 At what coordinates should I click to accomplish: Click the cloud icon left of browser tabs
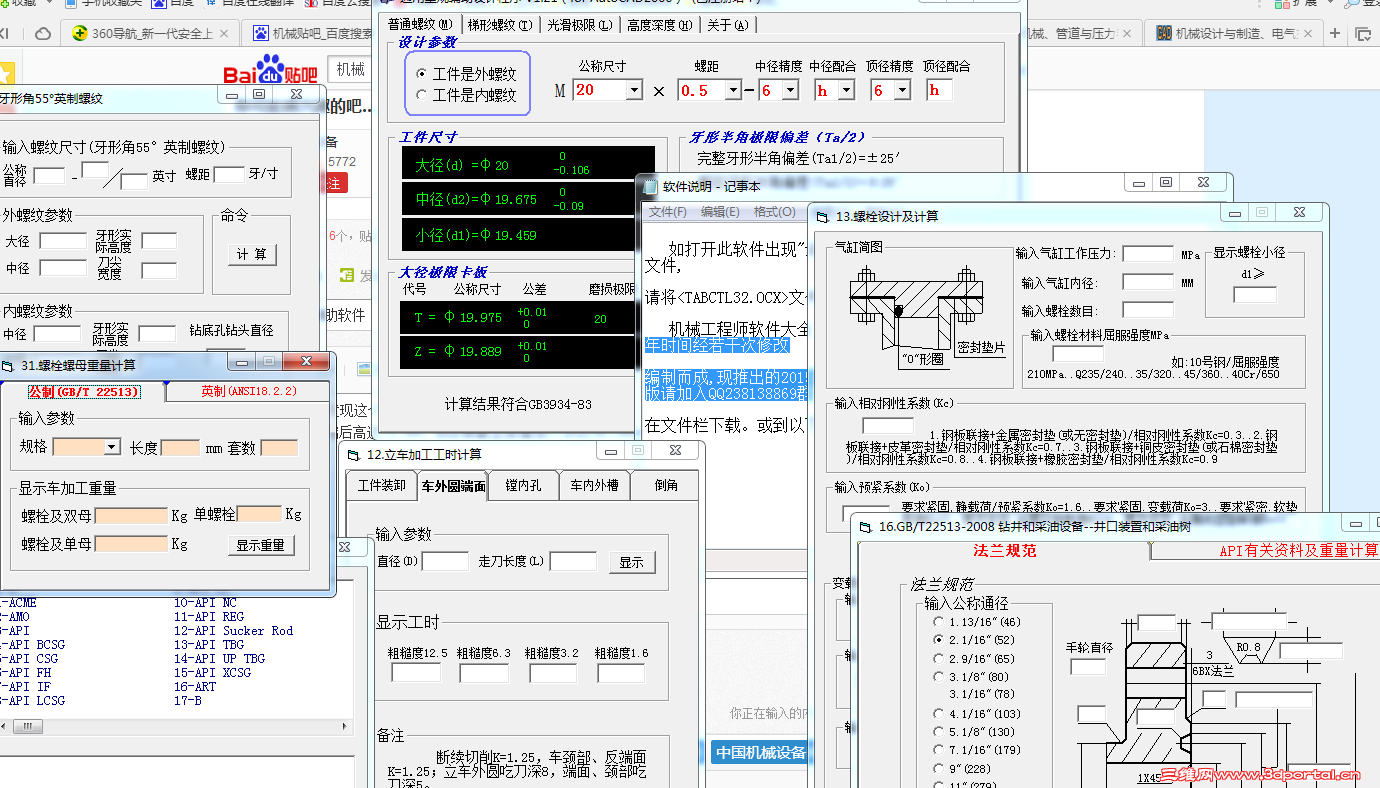point(43,33)
